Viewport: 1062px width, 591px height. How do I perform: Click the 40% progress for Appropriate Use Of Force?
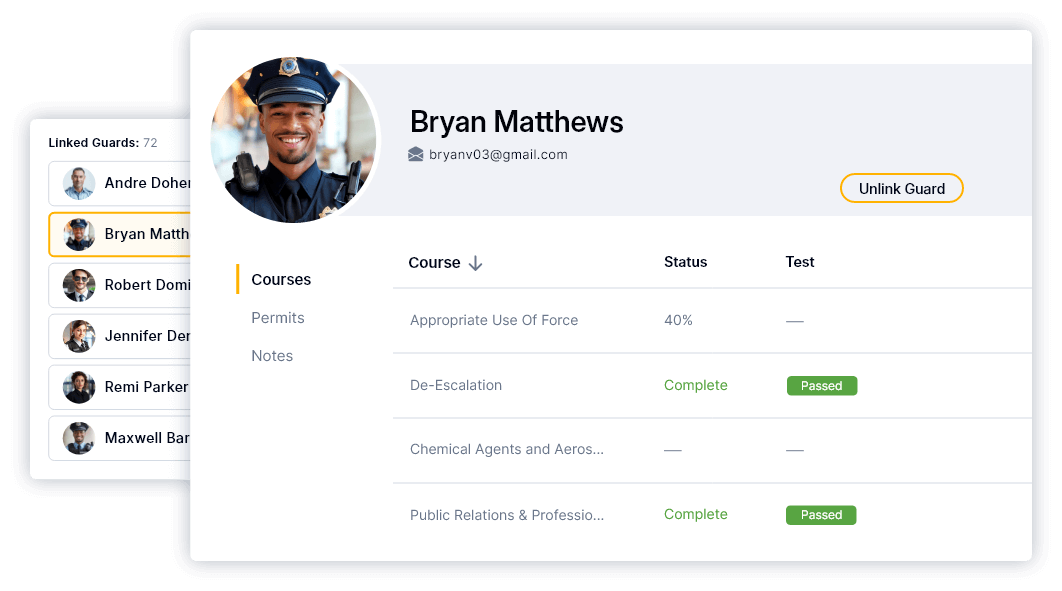[x=678, y=320]
